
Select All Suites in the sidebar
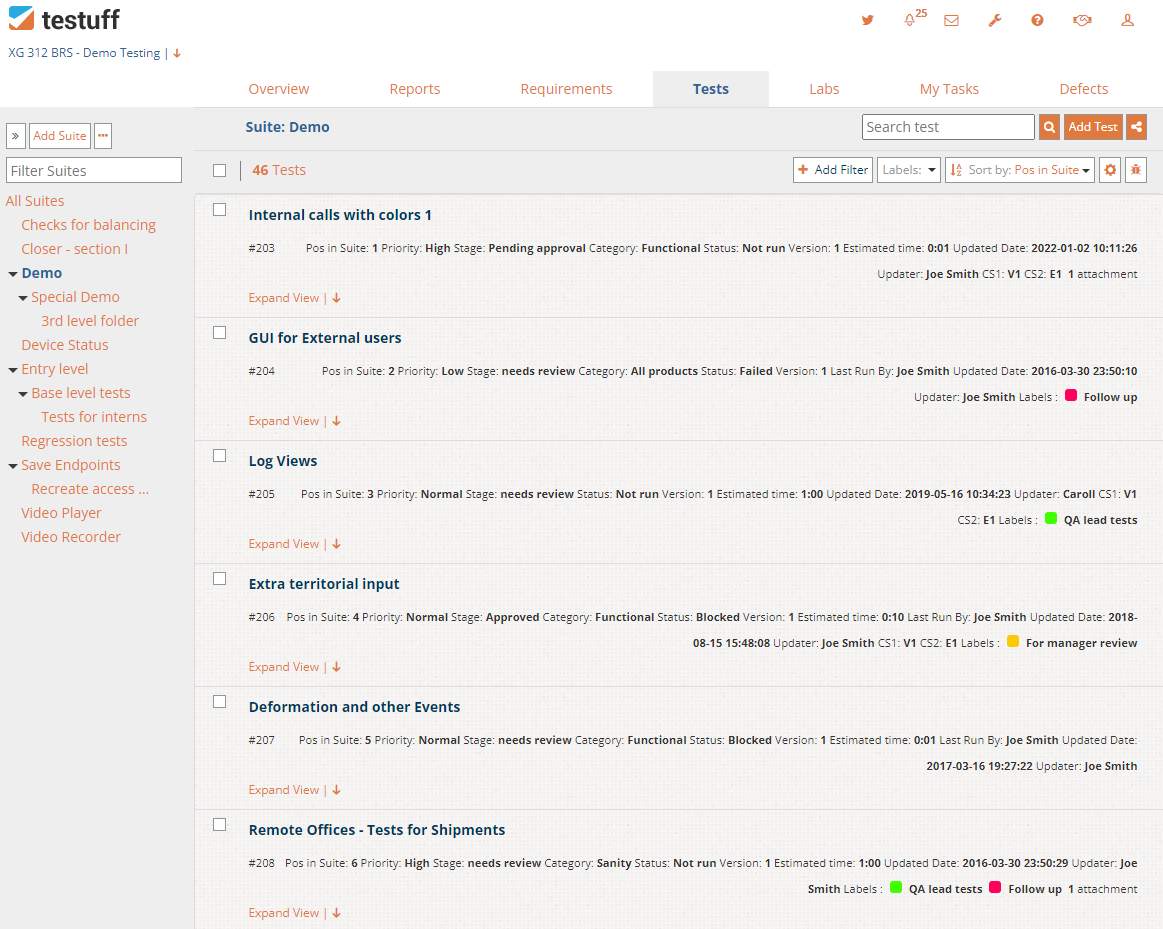pos(35,201)
